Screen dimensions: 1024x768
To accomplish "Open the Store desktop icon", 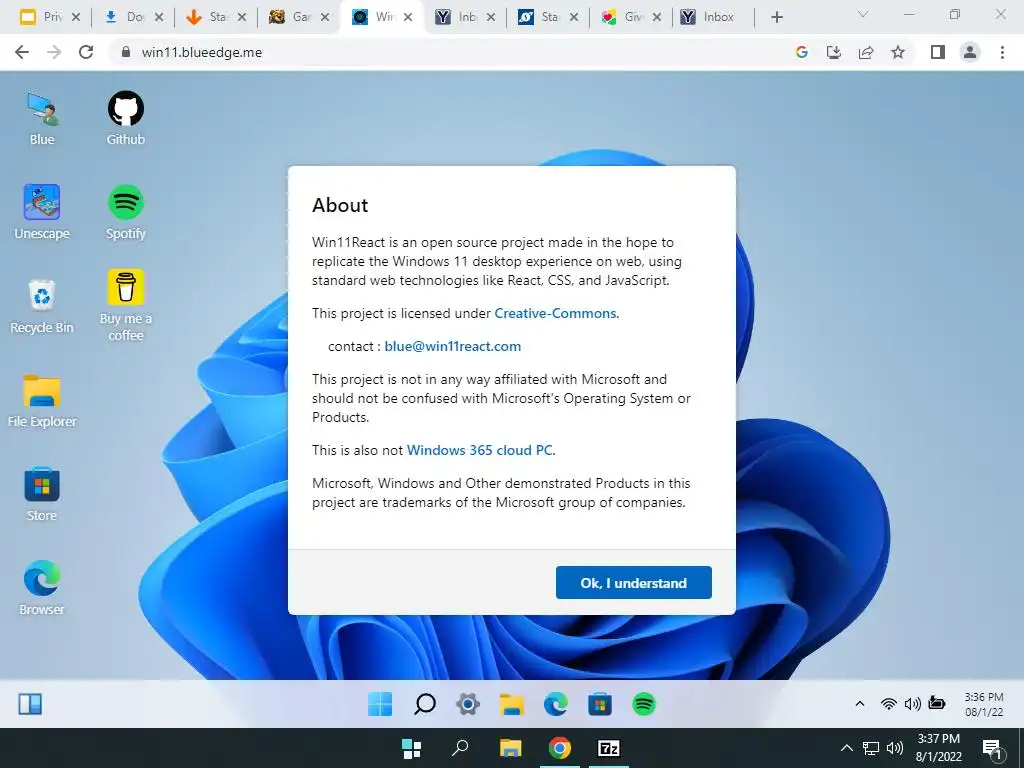I will click(42, 494).
